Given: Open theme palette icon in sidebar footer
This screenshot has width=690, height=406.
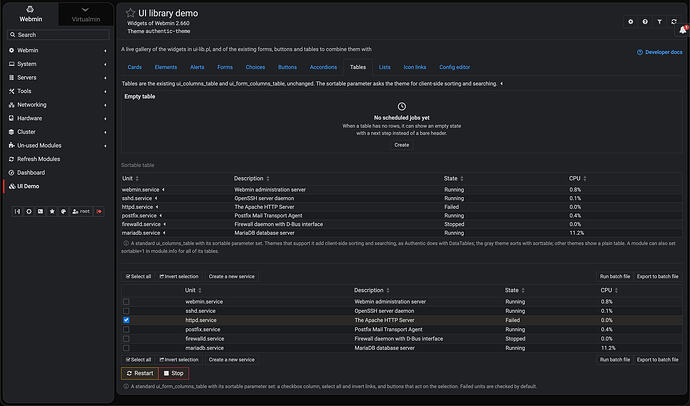Looking at the screenshot, I should 63,212.
